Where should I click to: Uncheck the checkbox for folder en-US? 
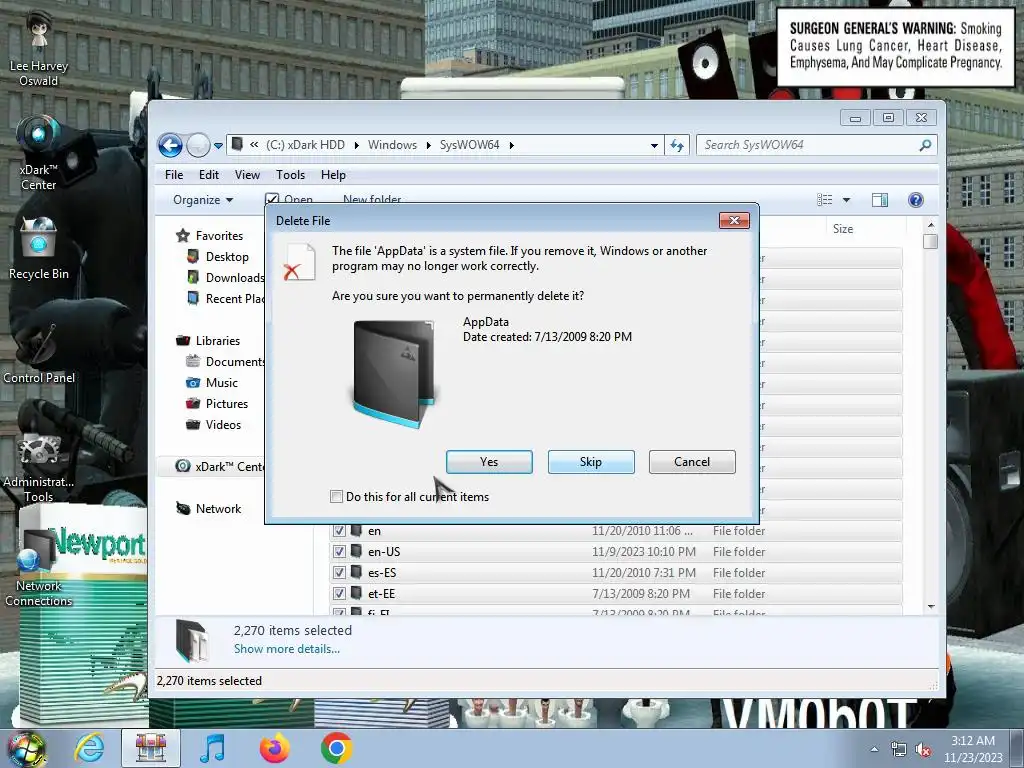339,551
